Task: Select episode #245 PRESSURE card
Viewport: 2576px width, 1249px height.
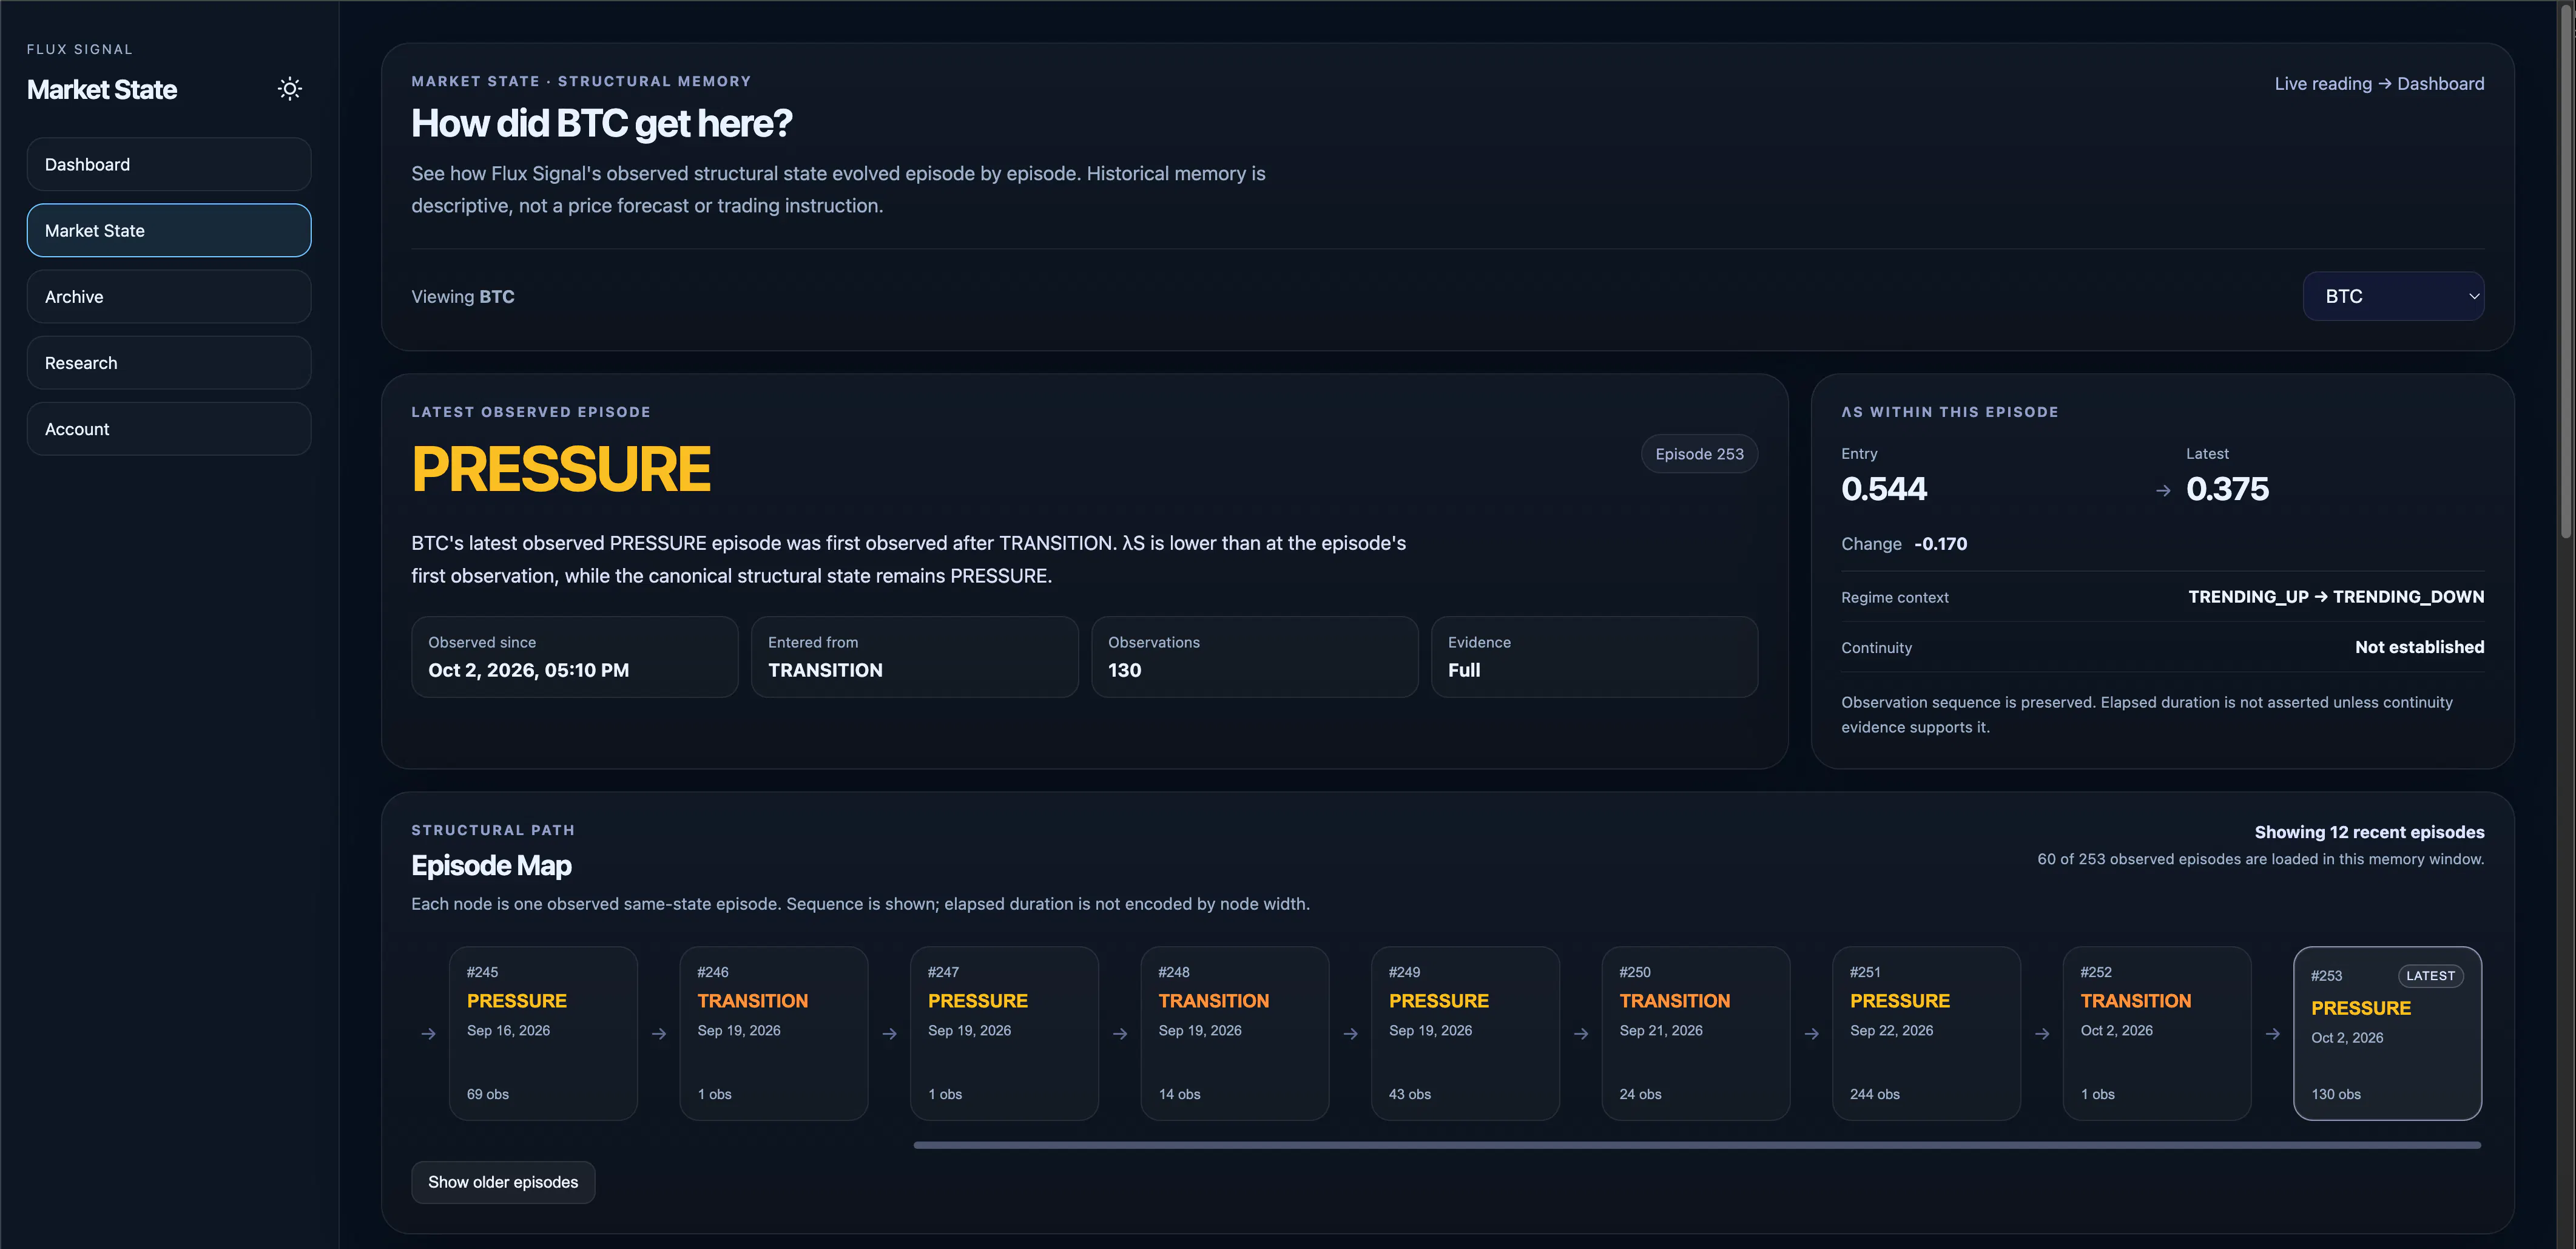Action: tap(543, 1033)
